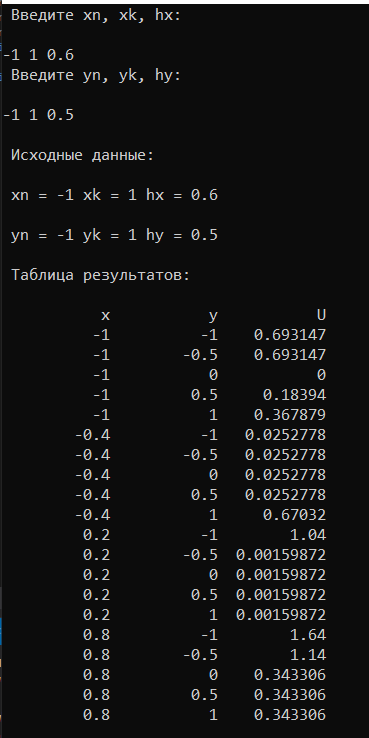Click the x value -1 in the row with U 0.18394
This screenshot has height=738, width=369.
point(101,395)
